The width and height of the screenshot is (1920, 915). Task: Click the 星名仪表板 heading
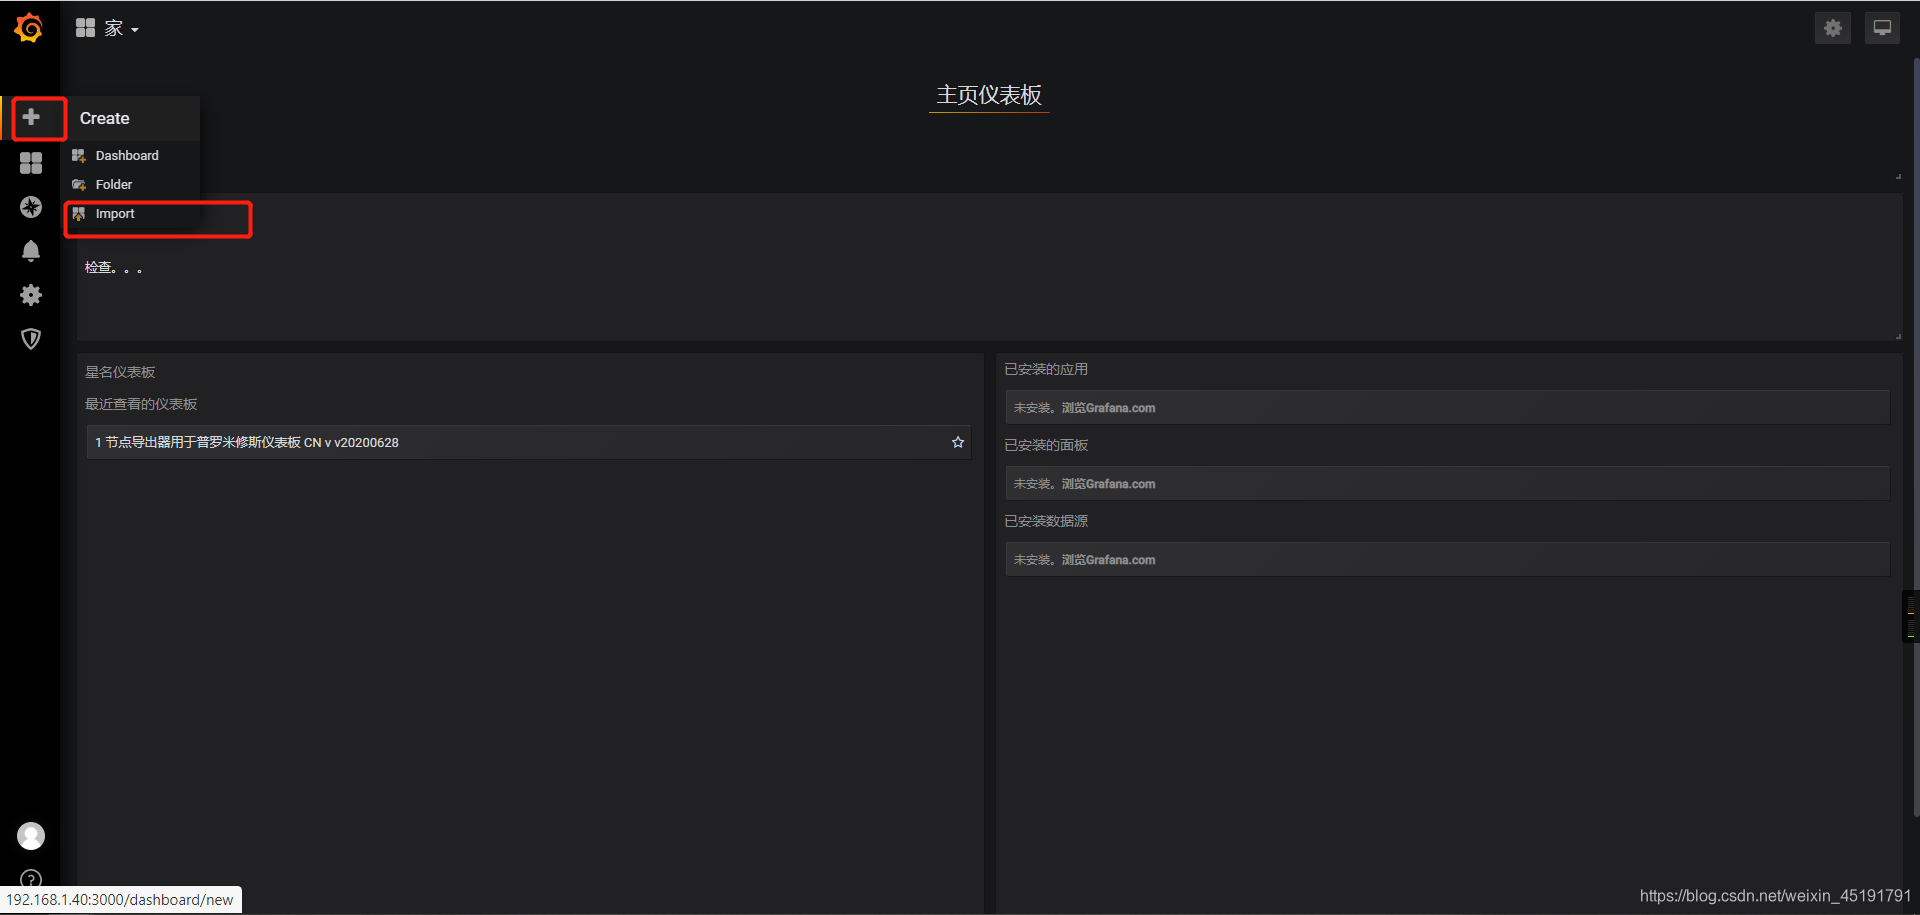[x=120, y=372]
